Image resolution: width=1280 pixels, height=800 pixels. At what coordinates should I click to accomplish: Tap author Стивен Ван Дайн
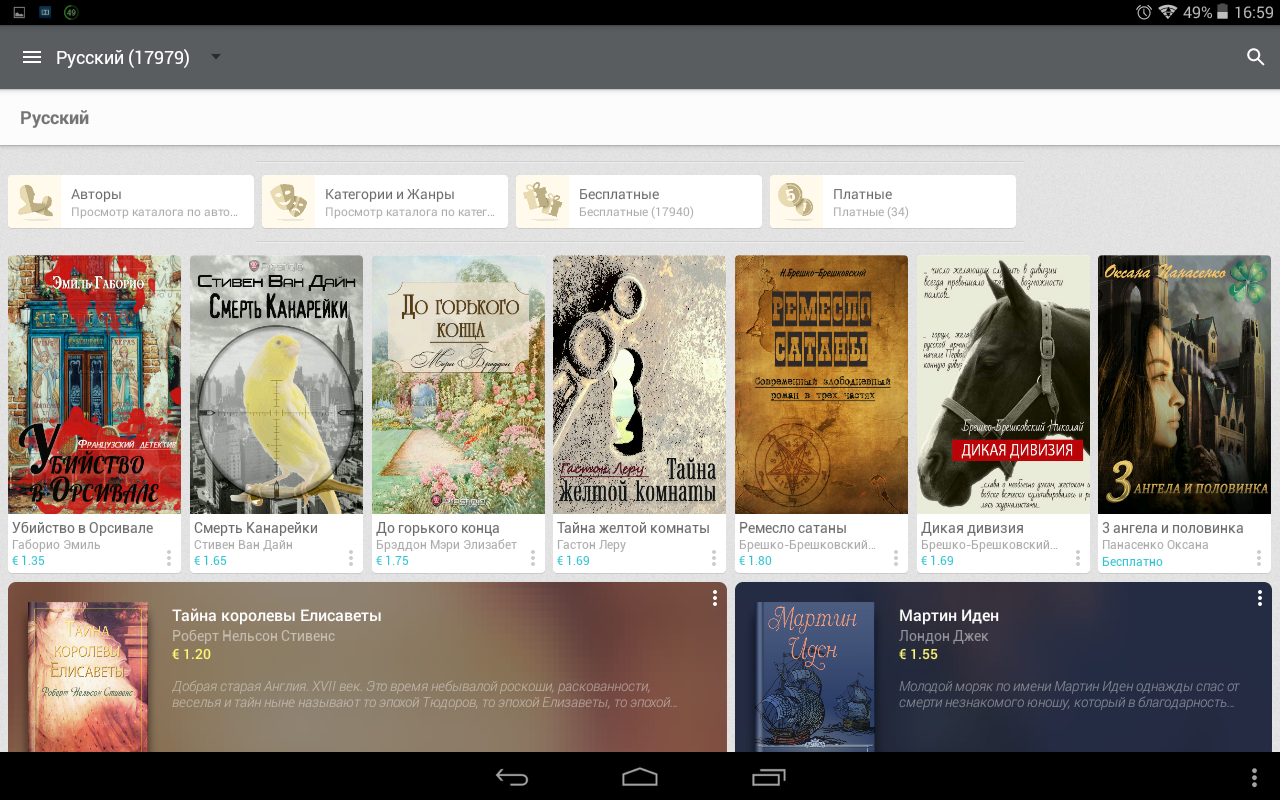click(243, 545)
